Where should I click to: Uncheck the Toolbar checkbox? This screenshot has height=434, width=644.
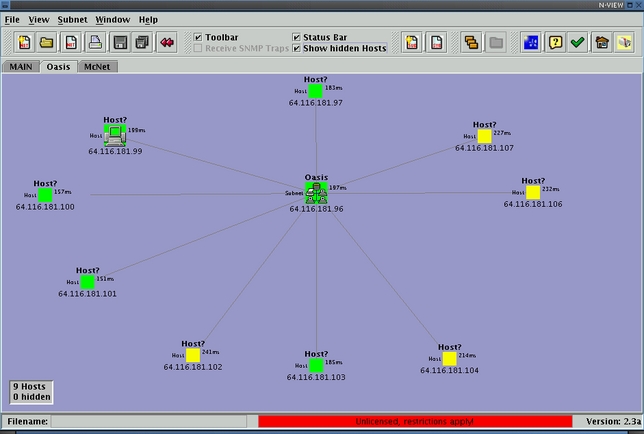(x=198, y=37)
